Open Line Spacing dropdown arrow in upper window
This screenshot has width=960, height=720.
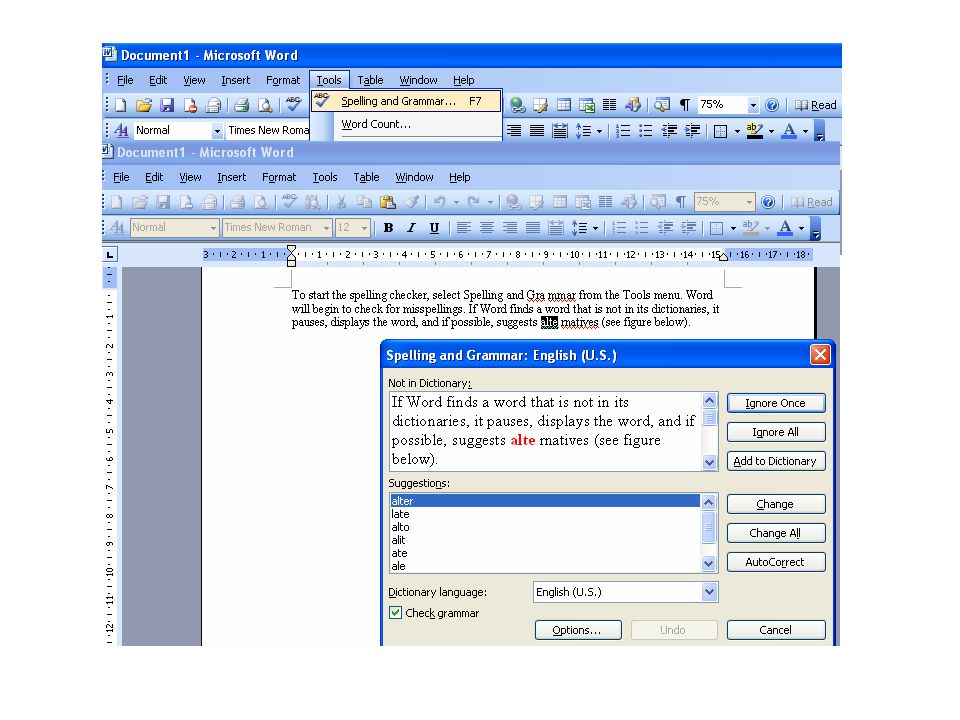[x=599, y=130]
